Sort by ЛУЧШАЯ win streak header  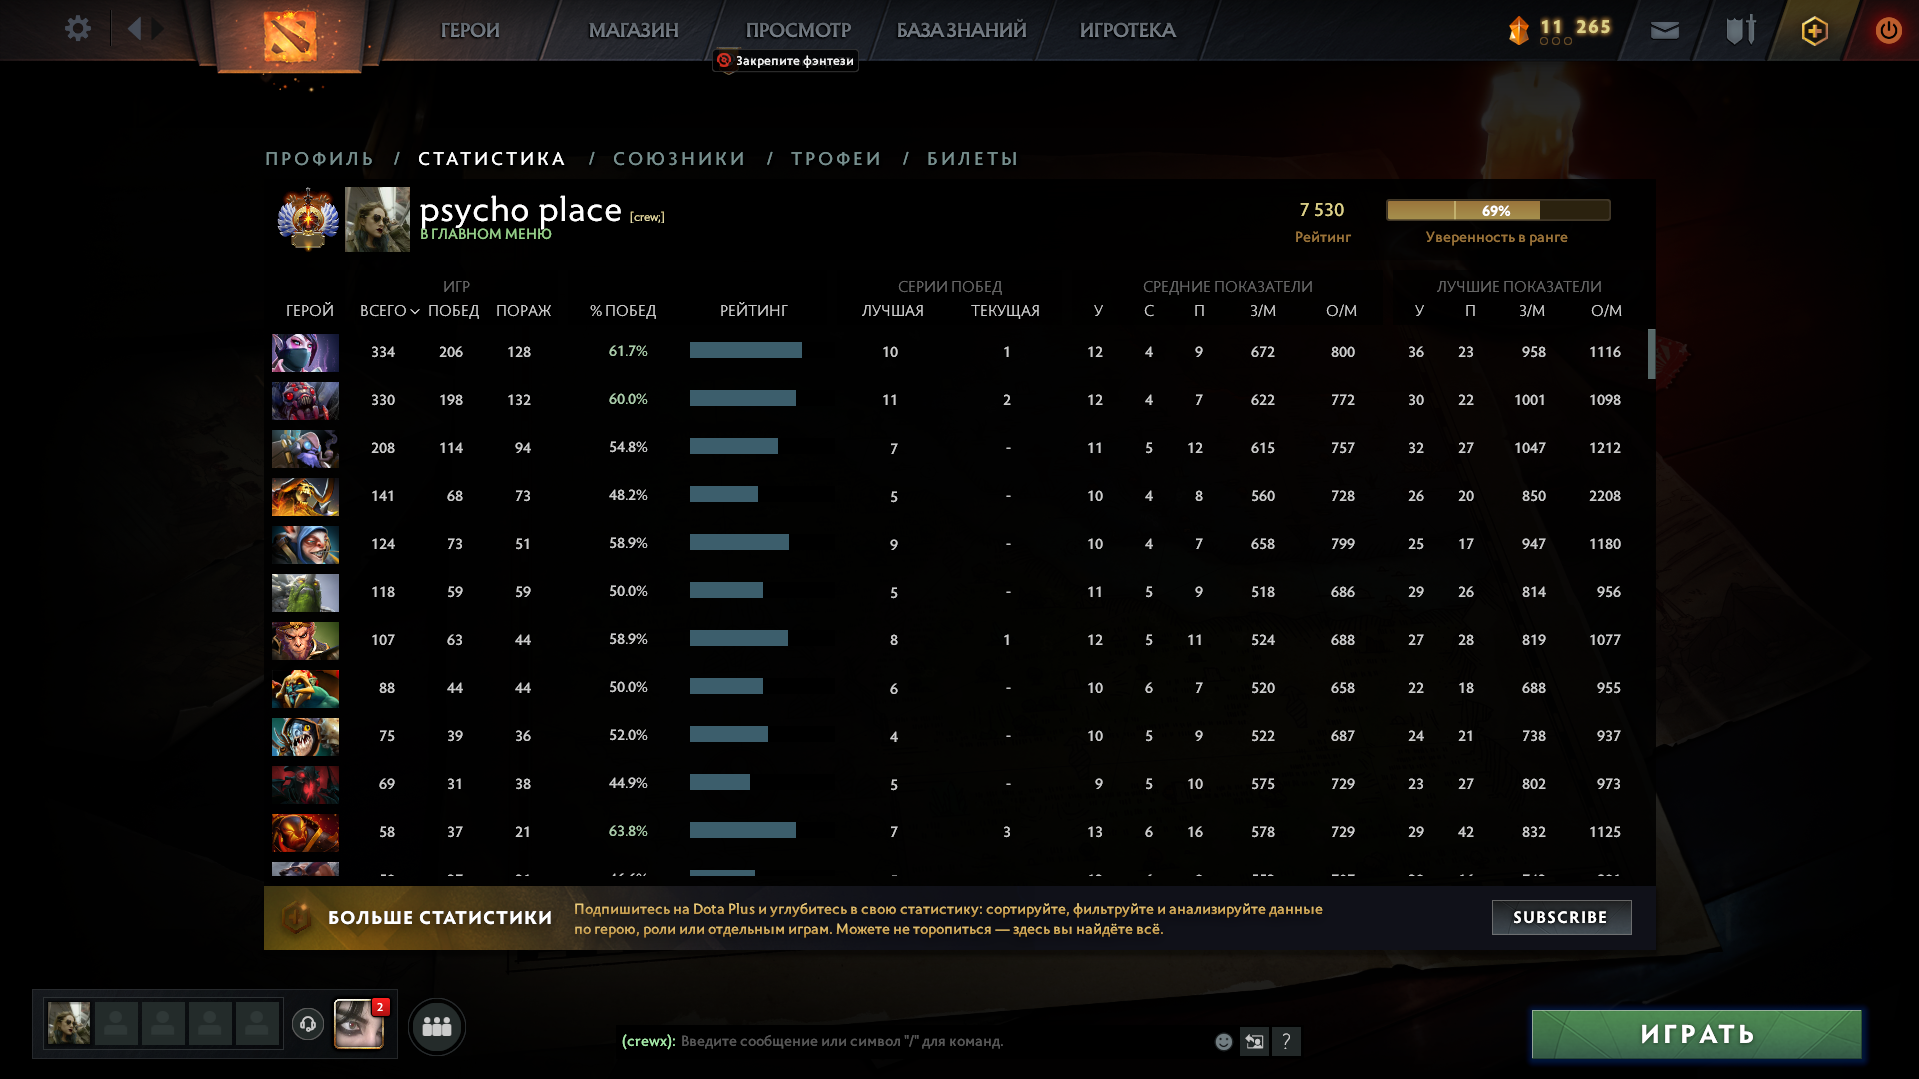point(893,311)
